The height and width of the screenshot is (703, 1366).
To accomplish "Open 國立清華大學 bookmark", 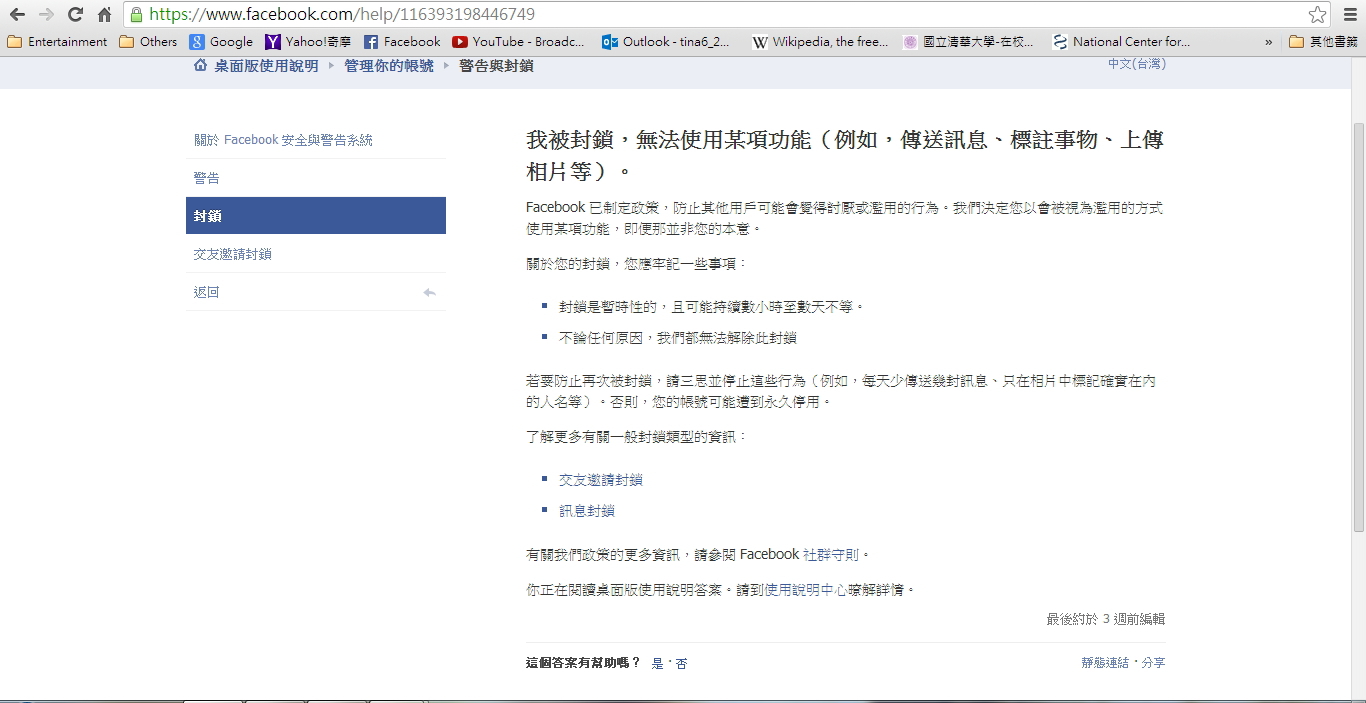I will 968,42.
